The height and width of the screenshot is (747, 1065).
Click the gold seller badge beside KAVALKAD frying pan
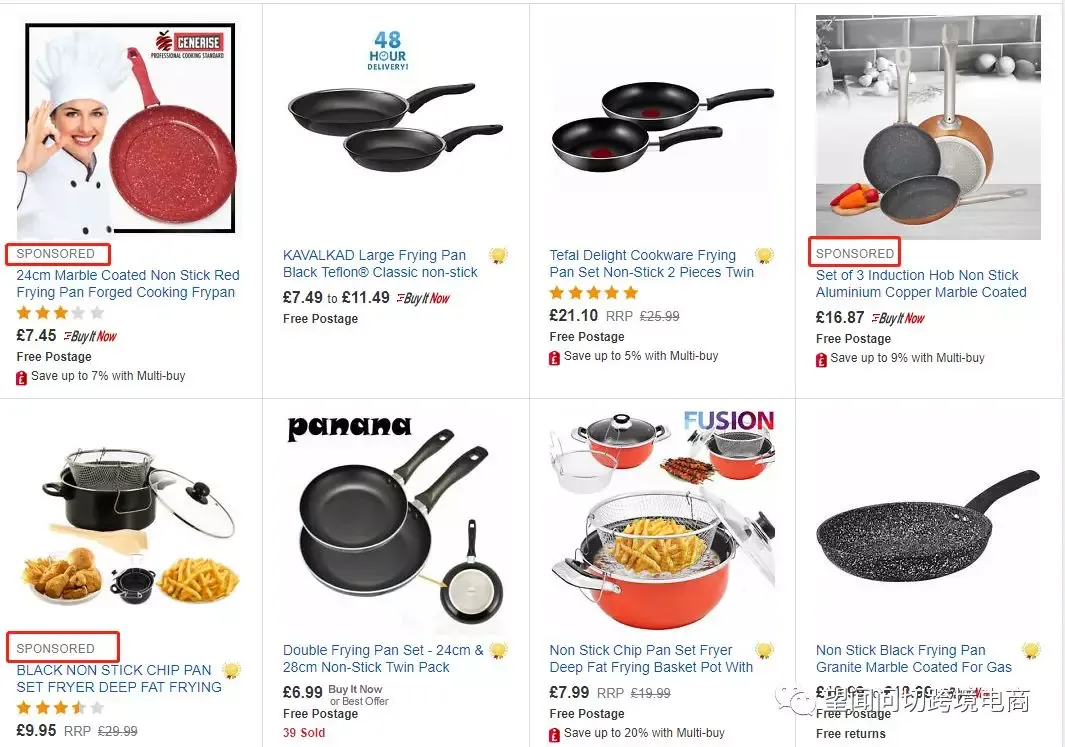tap(499, 255)
